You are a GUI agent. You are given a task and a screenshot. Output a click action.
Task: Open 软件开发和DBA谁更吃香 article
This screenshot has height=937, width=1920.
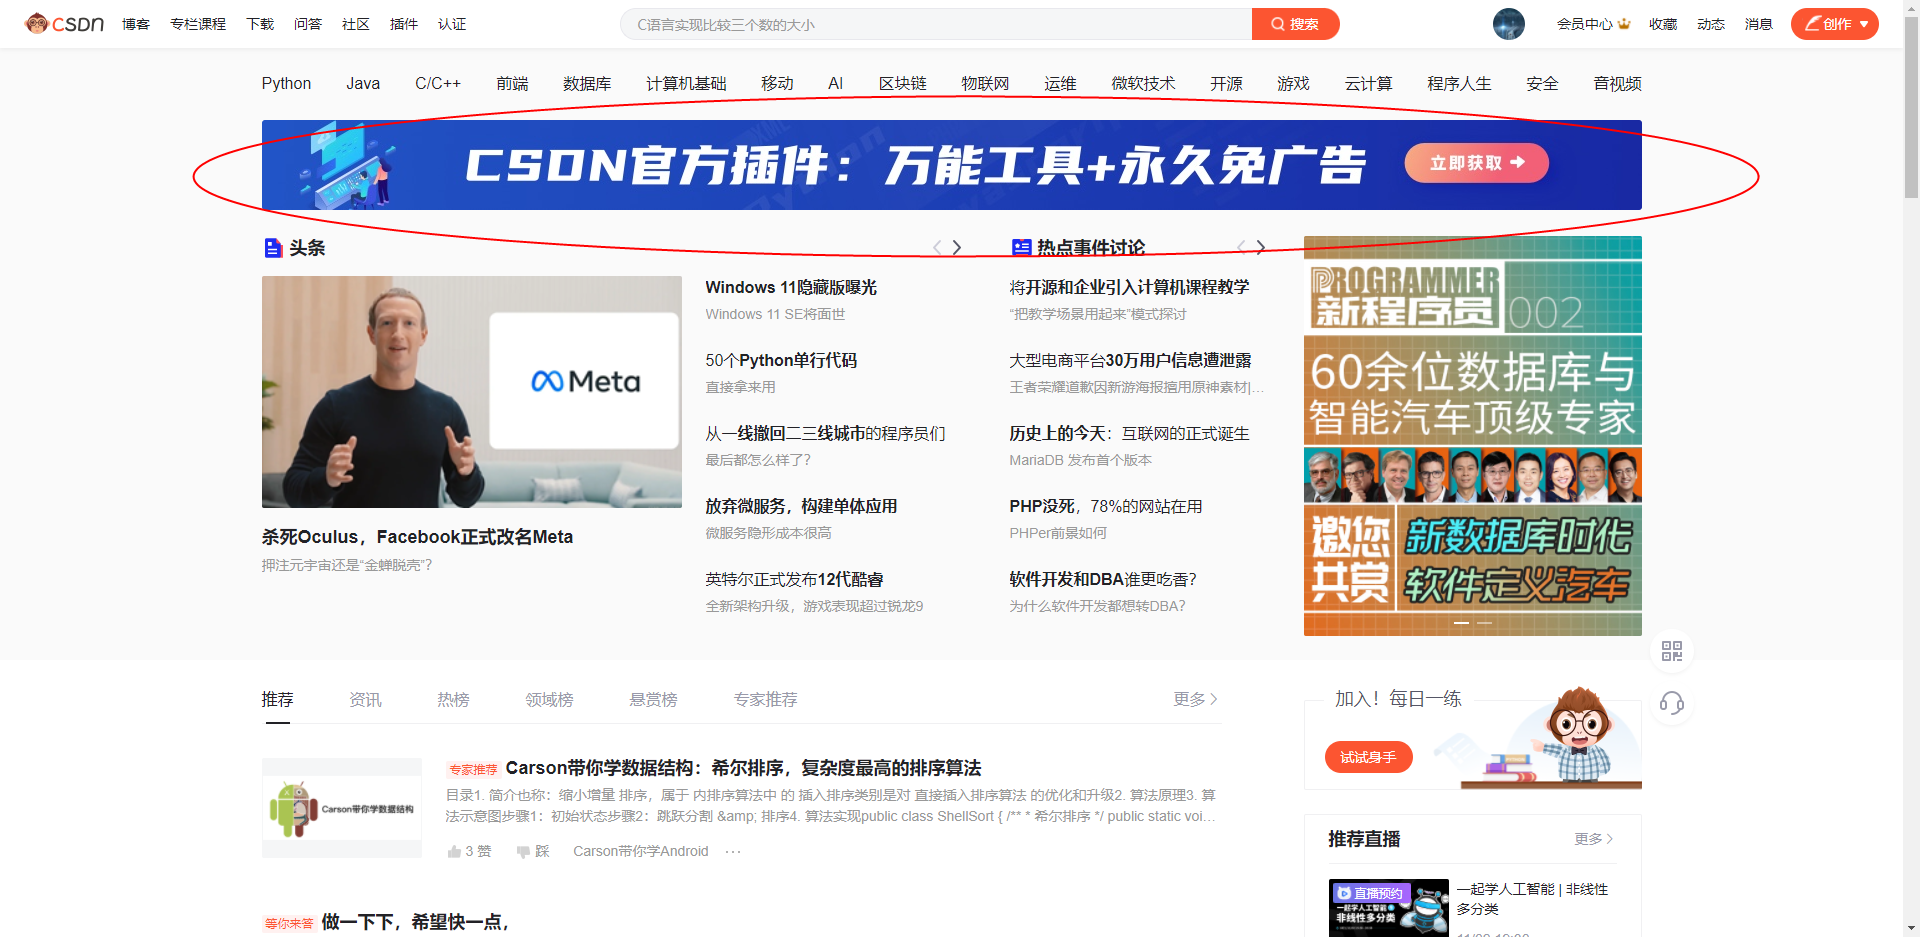click(1103, 580)
